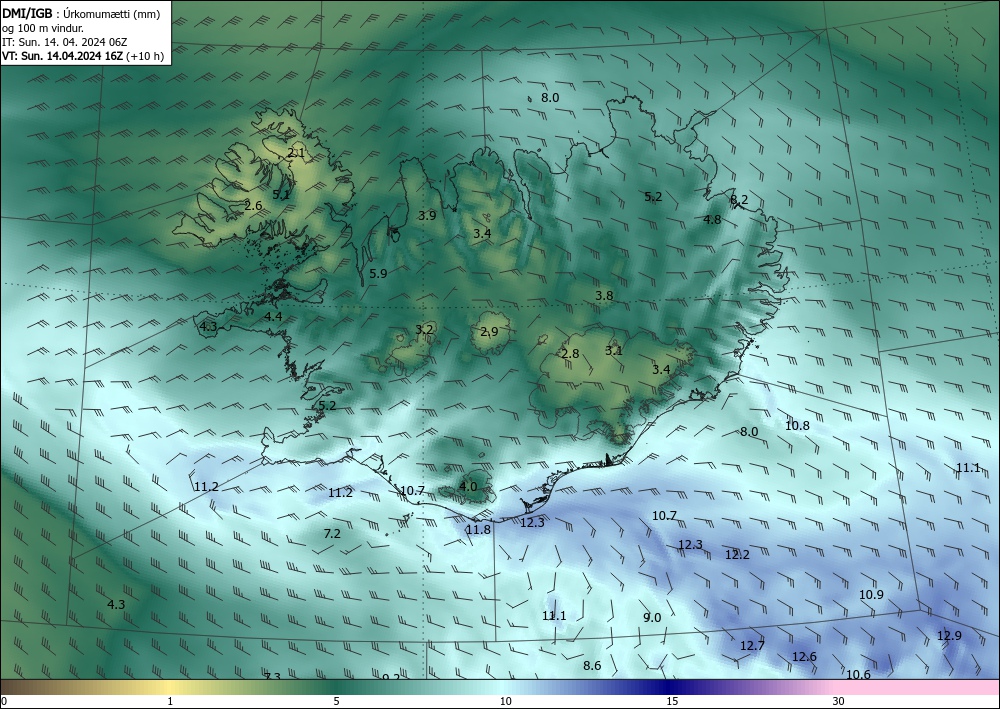Click the 3.2 value over the glacier
The width and height of the screenshot is (1000, 709).
coord(424,329)
